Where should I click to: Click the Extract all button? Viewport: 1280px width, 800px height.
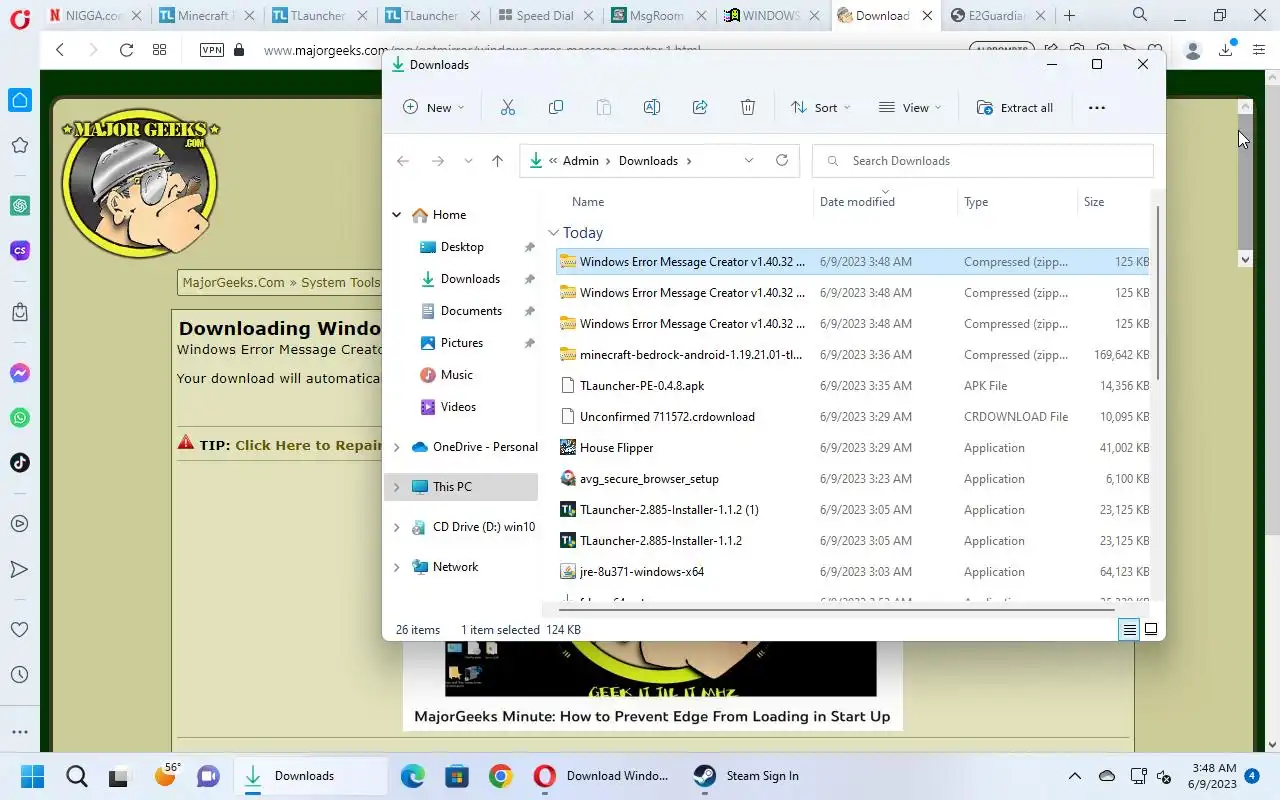pyautogui.click(x=1015, y=108)
